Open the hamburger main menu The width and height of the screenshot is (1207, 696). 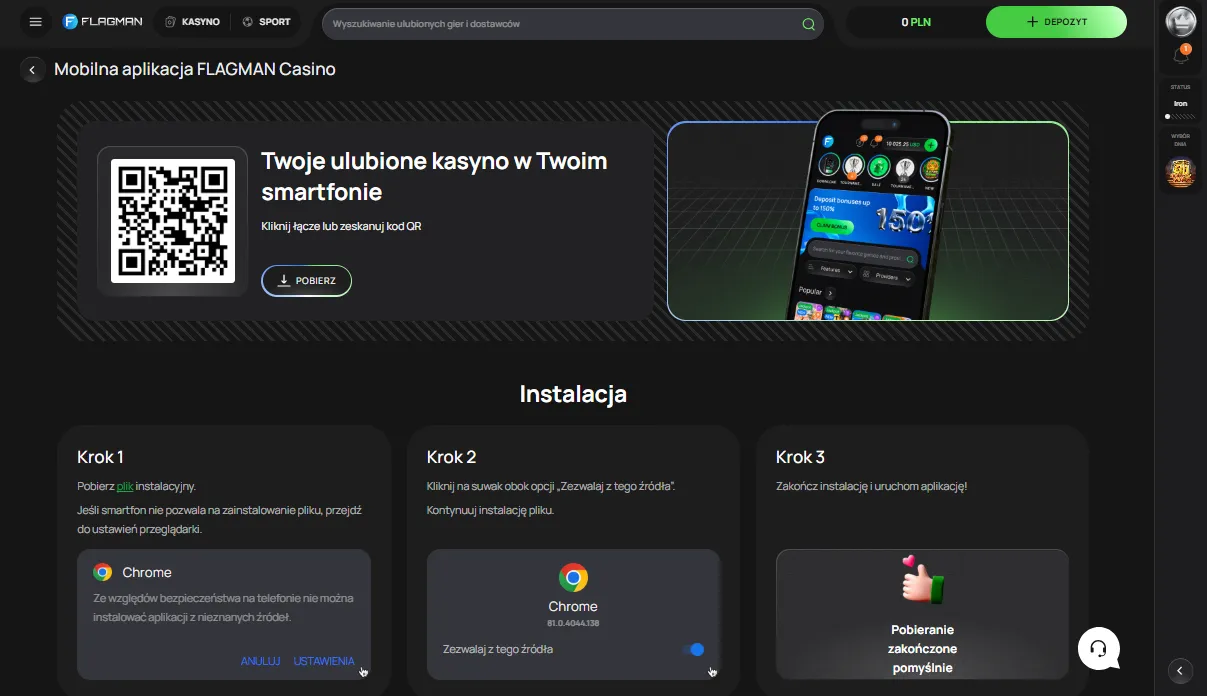click(36, 22)
